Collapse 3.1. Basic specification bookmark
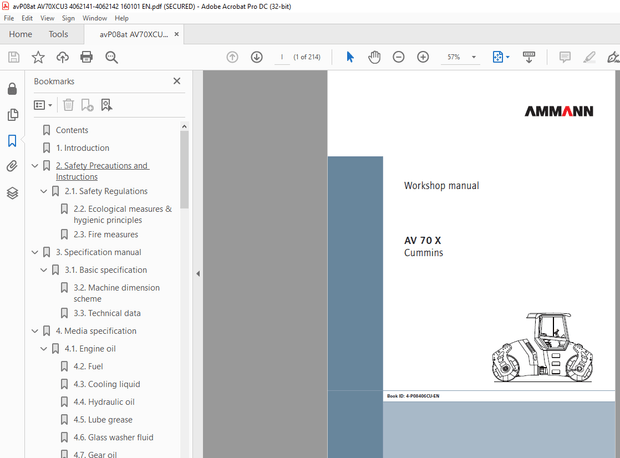Screen dimensions: 620x458 (44, 270)
